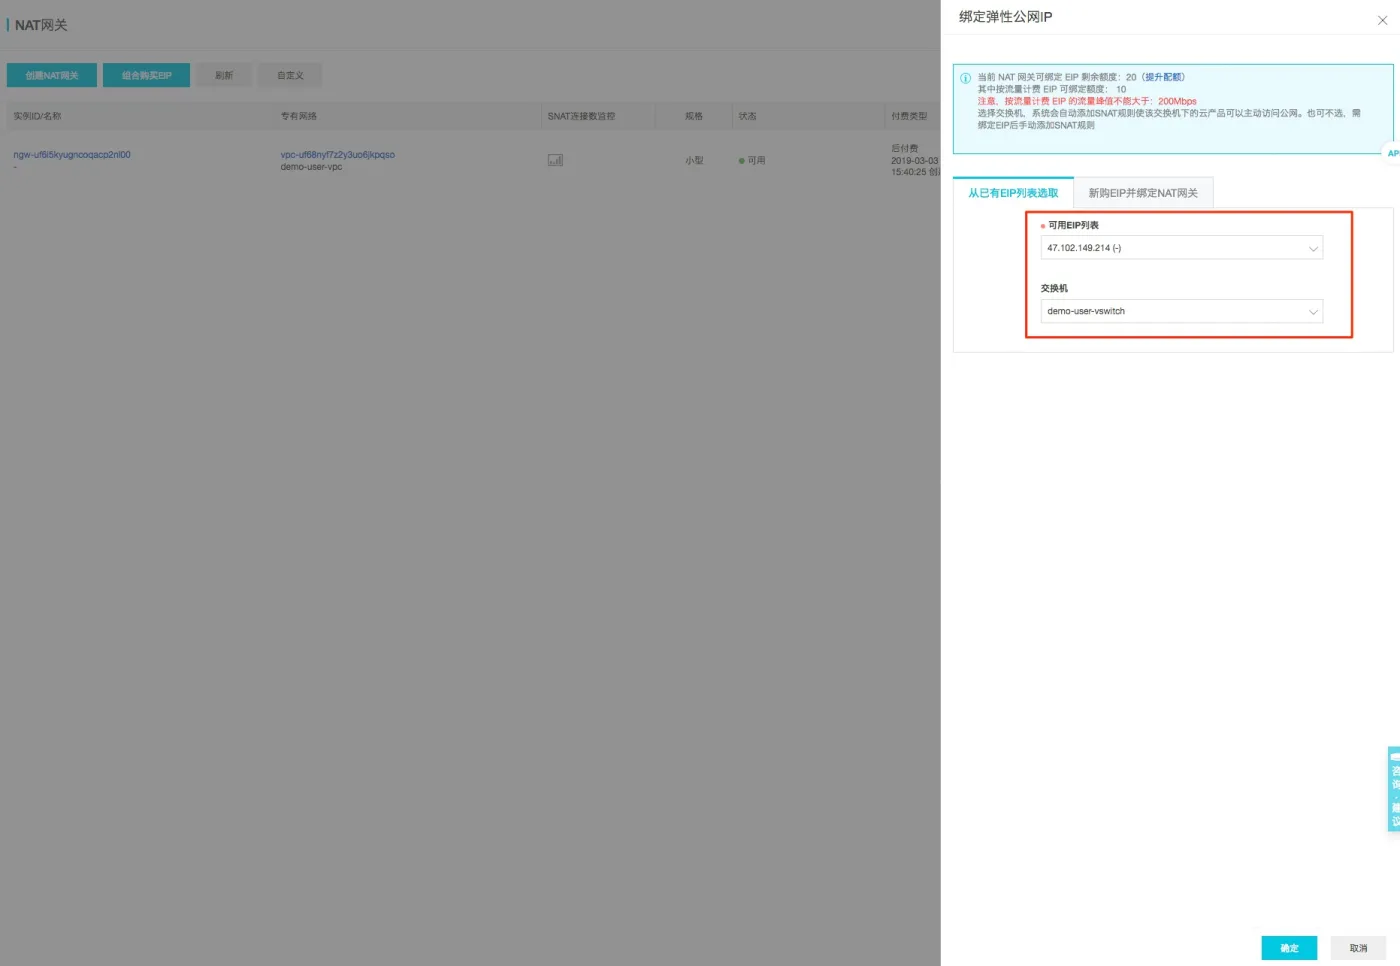The image size is (1400, 966).
Task: Click the 可用 status cell
Action: tap(752, 160)
